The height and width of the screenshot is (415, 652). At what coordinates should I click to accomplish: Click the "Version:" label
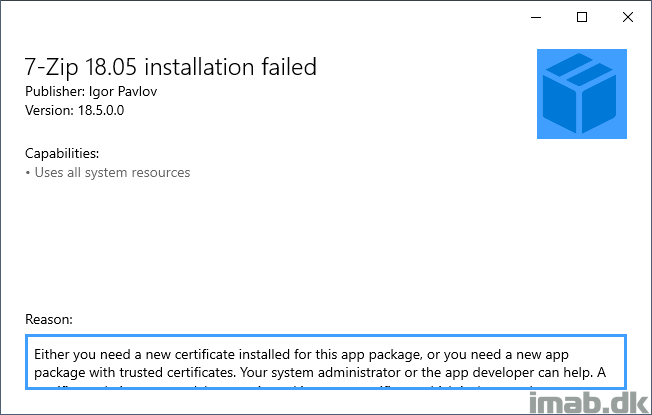coord(49,111)
